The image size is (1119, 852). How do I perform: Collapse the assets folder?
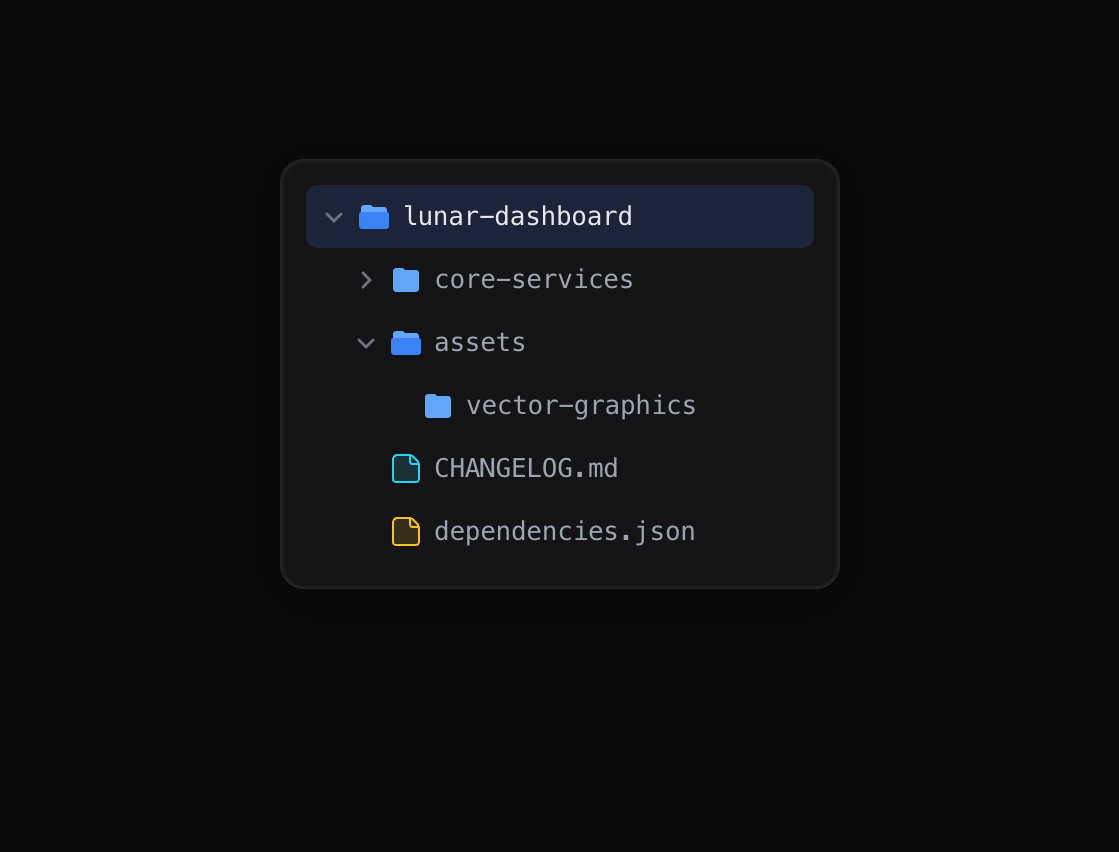coord(366,343)
